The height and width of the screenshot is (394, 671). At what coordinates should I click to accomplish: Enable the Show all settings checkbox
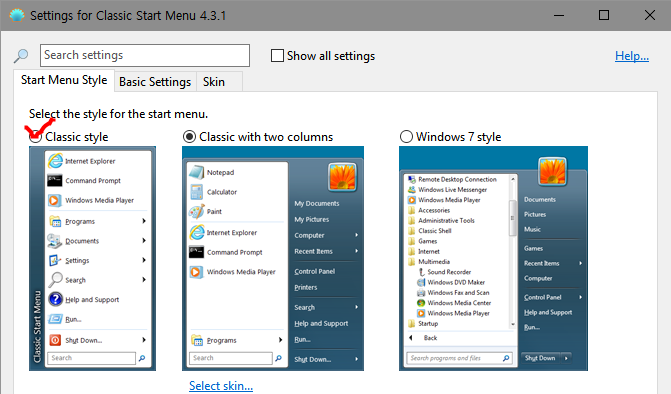pyautogui.click(x=277, y=56)
